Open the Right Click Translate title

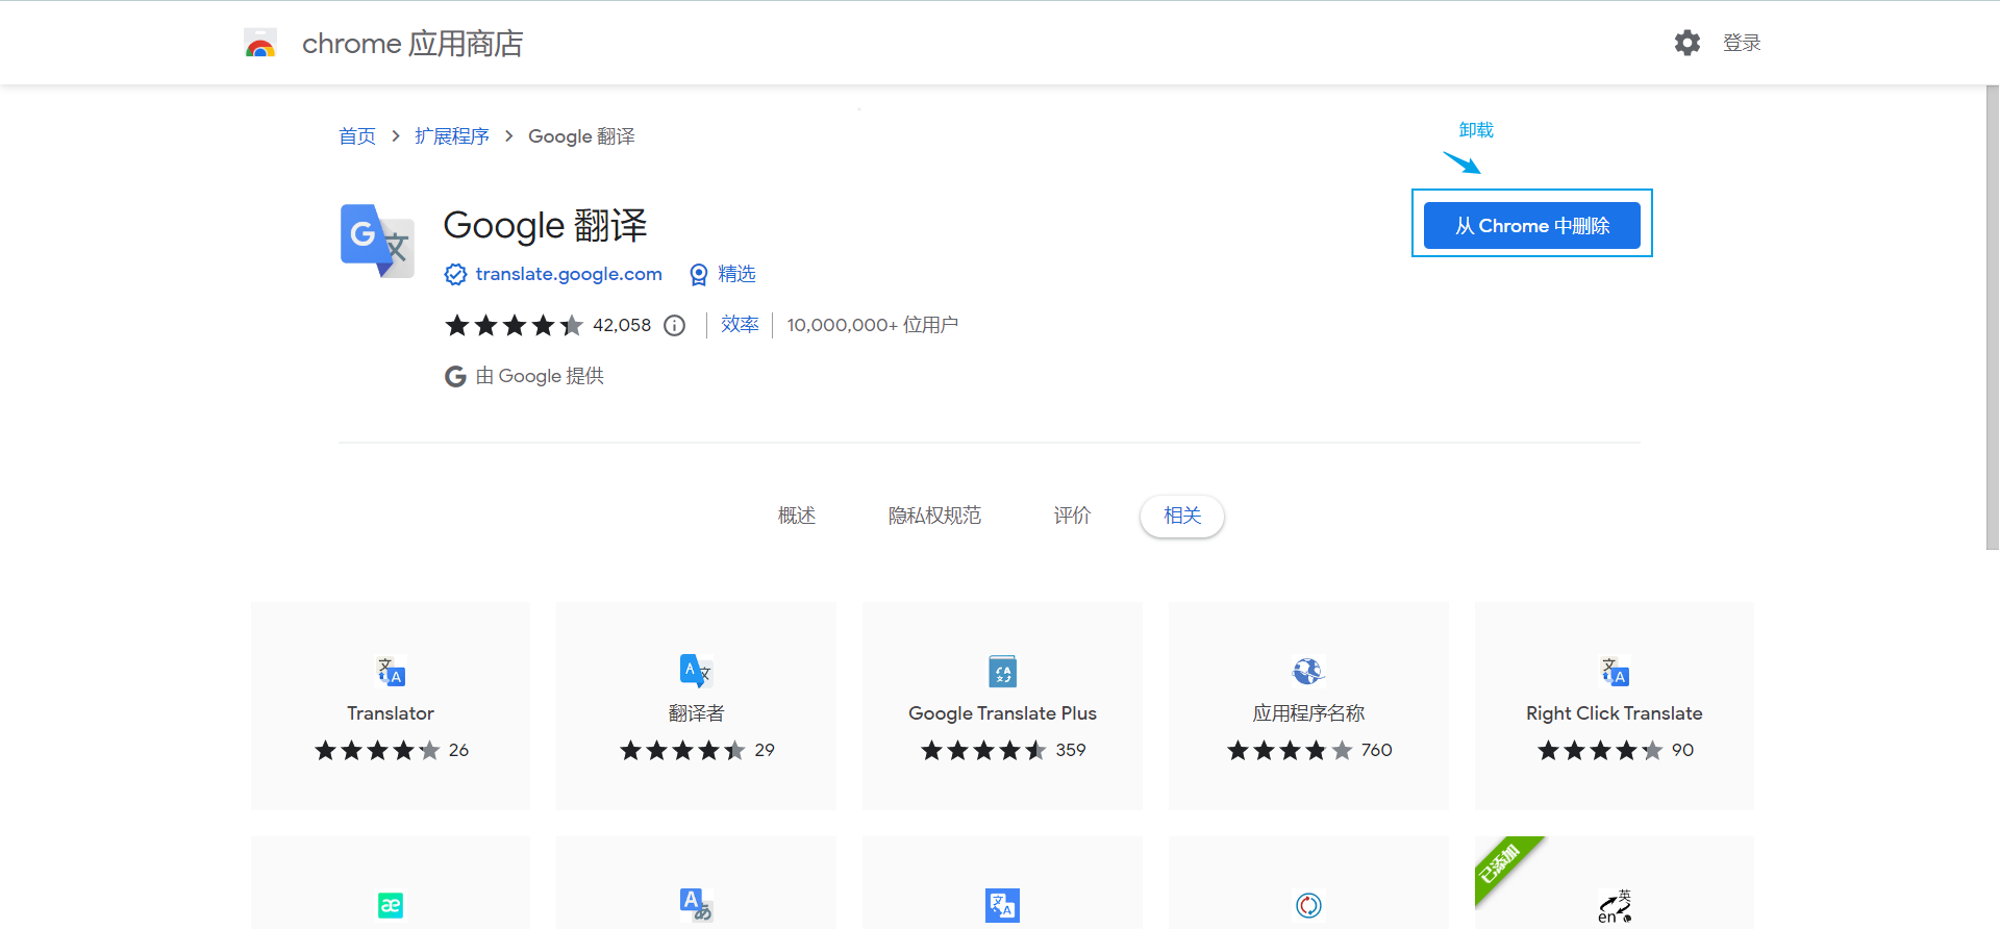click(1614, 713)
